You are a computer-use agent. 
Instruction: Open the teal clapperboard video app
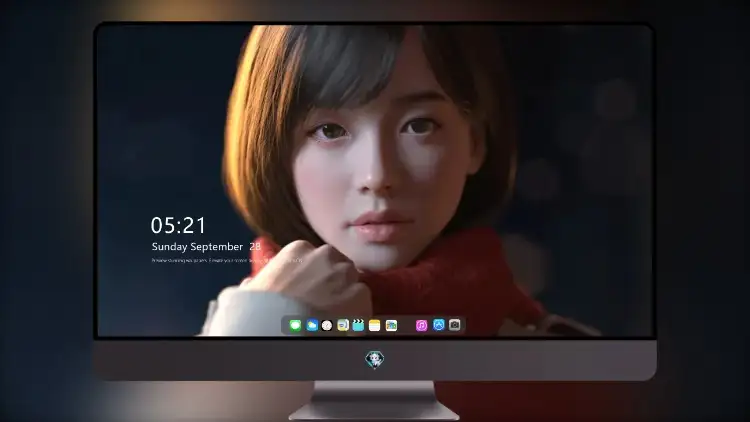pos(358,325)
